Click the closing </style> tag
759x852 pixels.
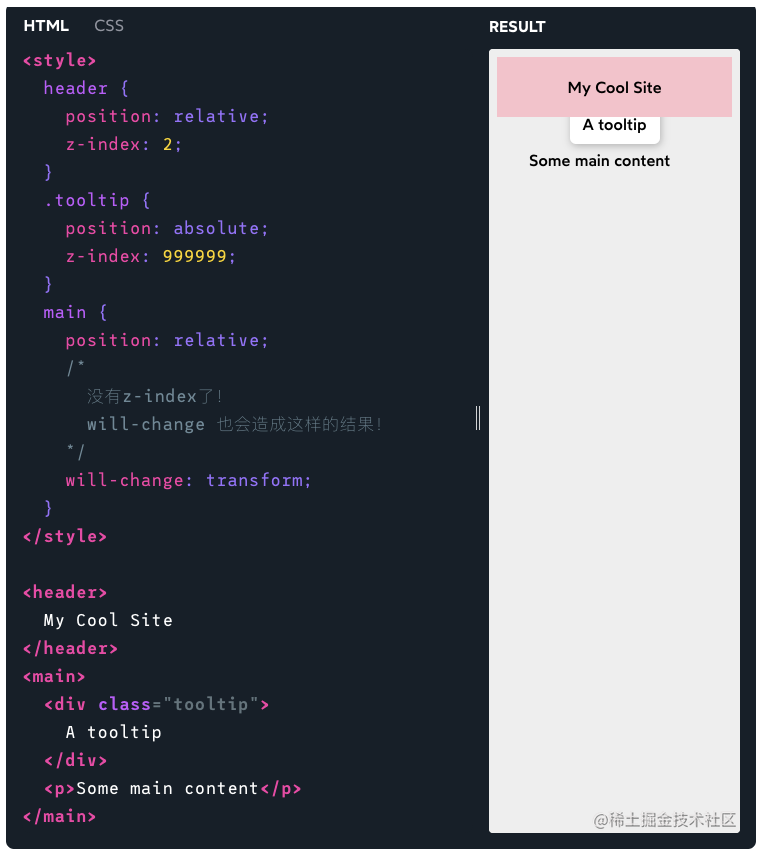[x=65, y=536]
